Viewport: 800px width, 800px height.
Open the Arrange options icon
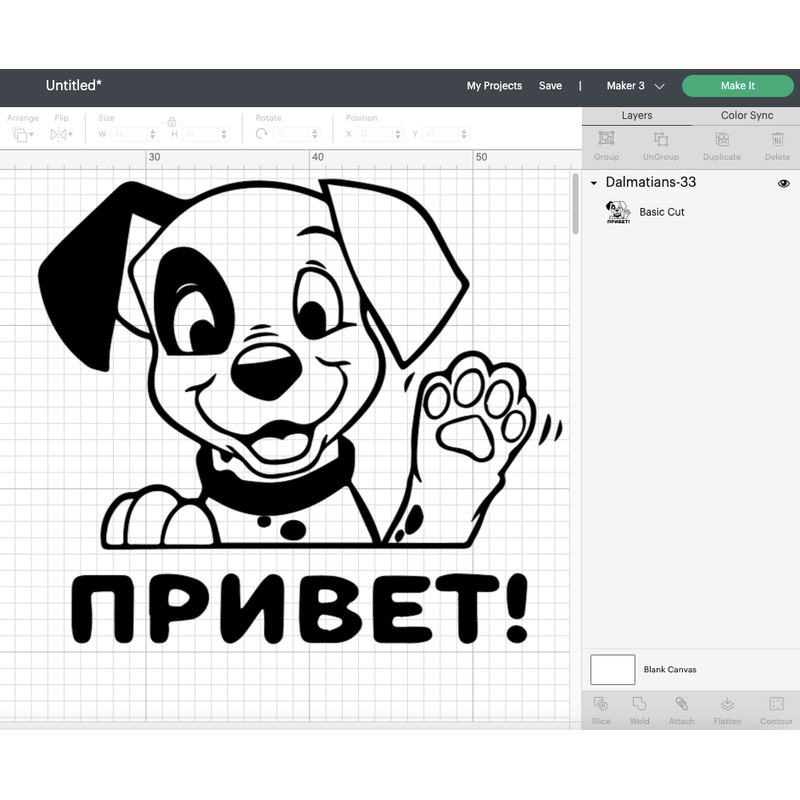[20, 134]
